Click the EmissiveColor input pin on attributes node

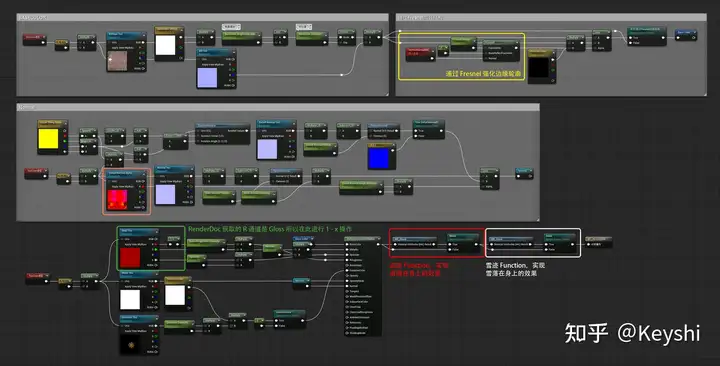[347, 270]
